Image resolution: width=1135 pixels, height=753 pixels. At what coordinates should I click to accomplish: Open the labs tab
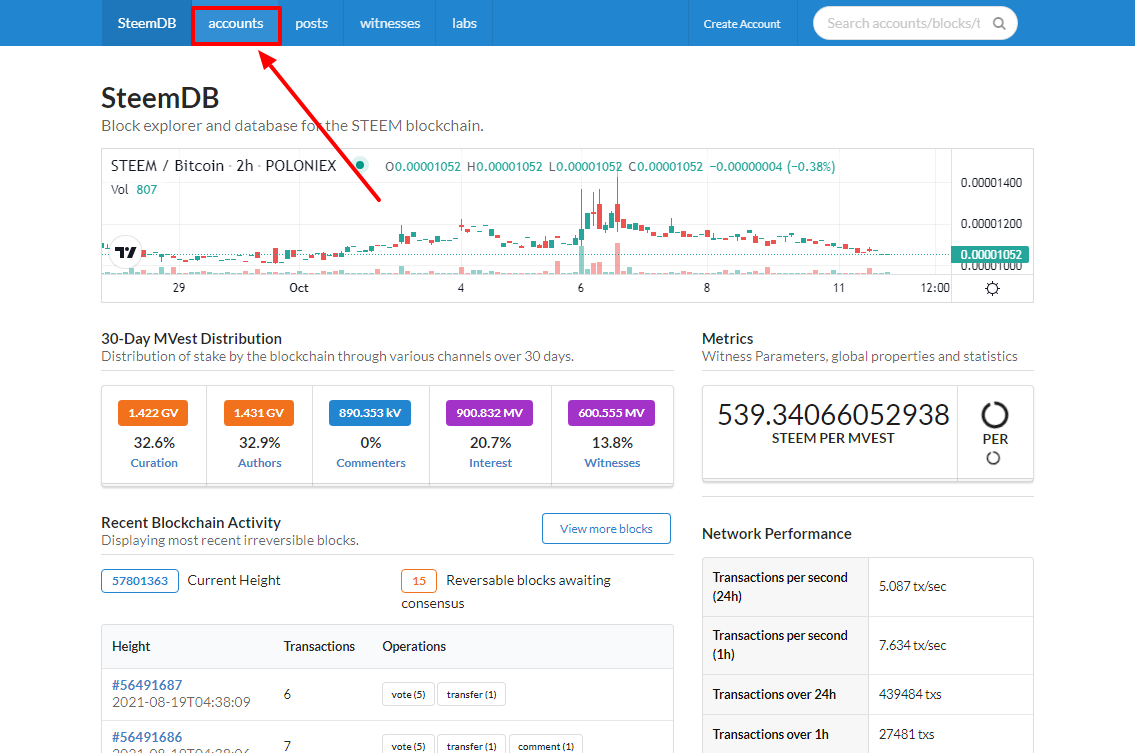click(464, 23)
